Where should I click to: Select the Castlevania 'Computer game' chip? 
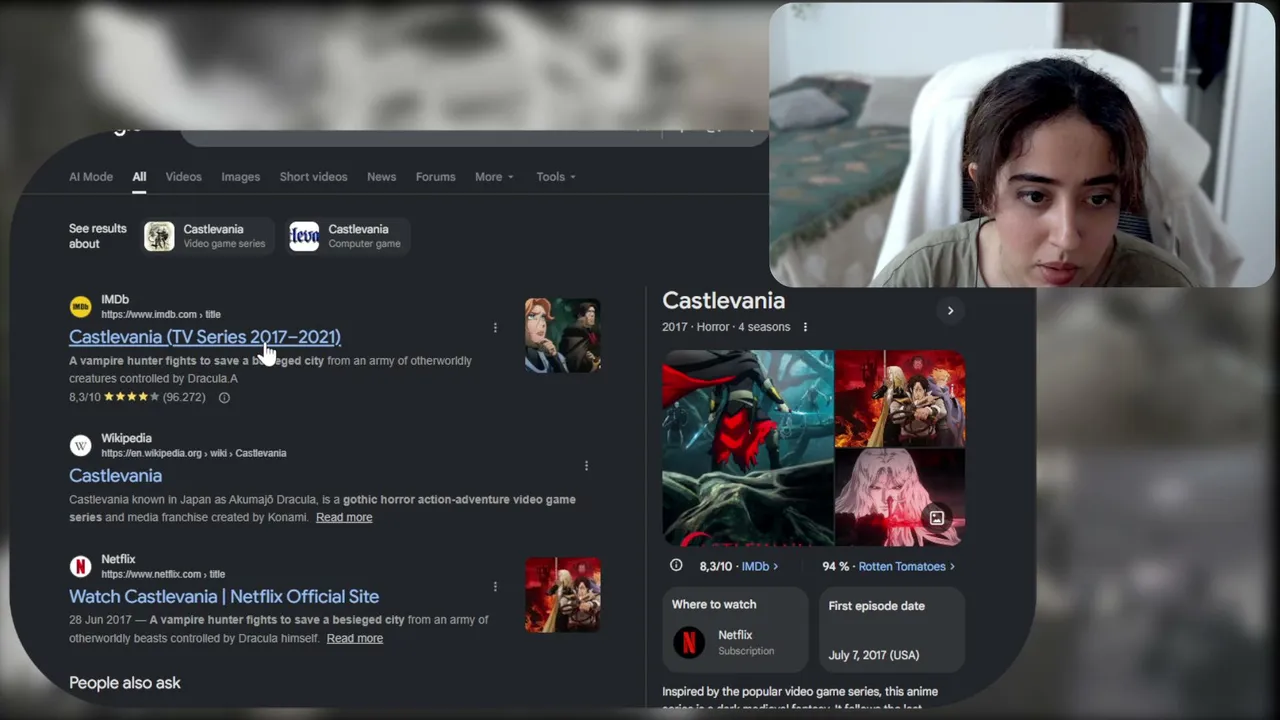pos(349,237)
